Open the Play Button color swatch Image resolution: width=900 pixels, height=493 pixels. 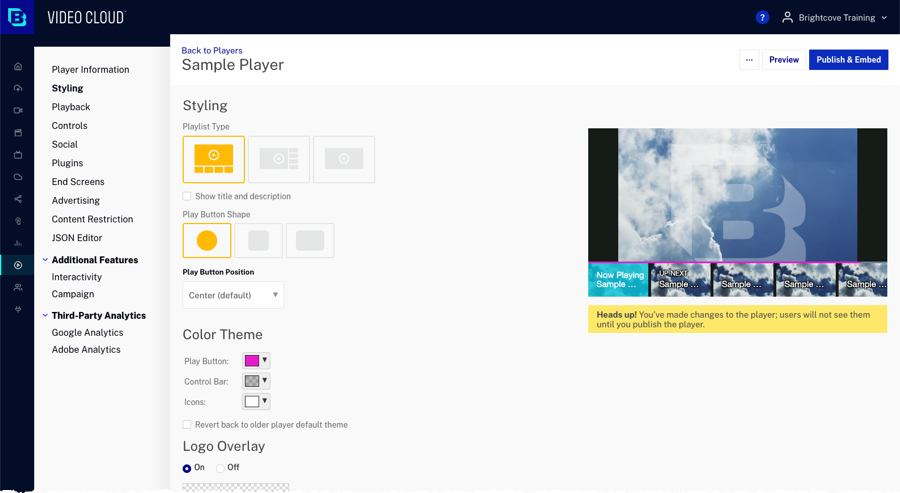point(256,361)
